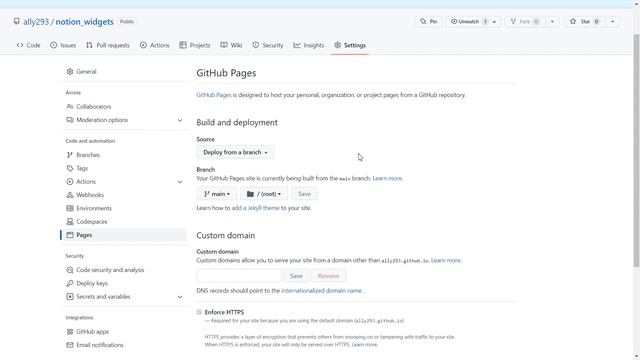Open the internationalized domain name link

coord(322,291)
